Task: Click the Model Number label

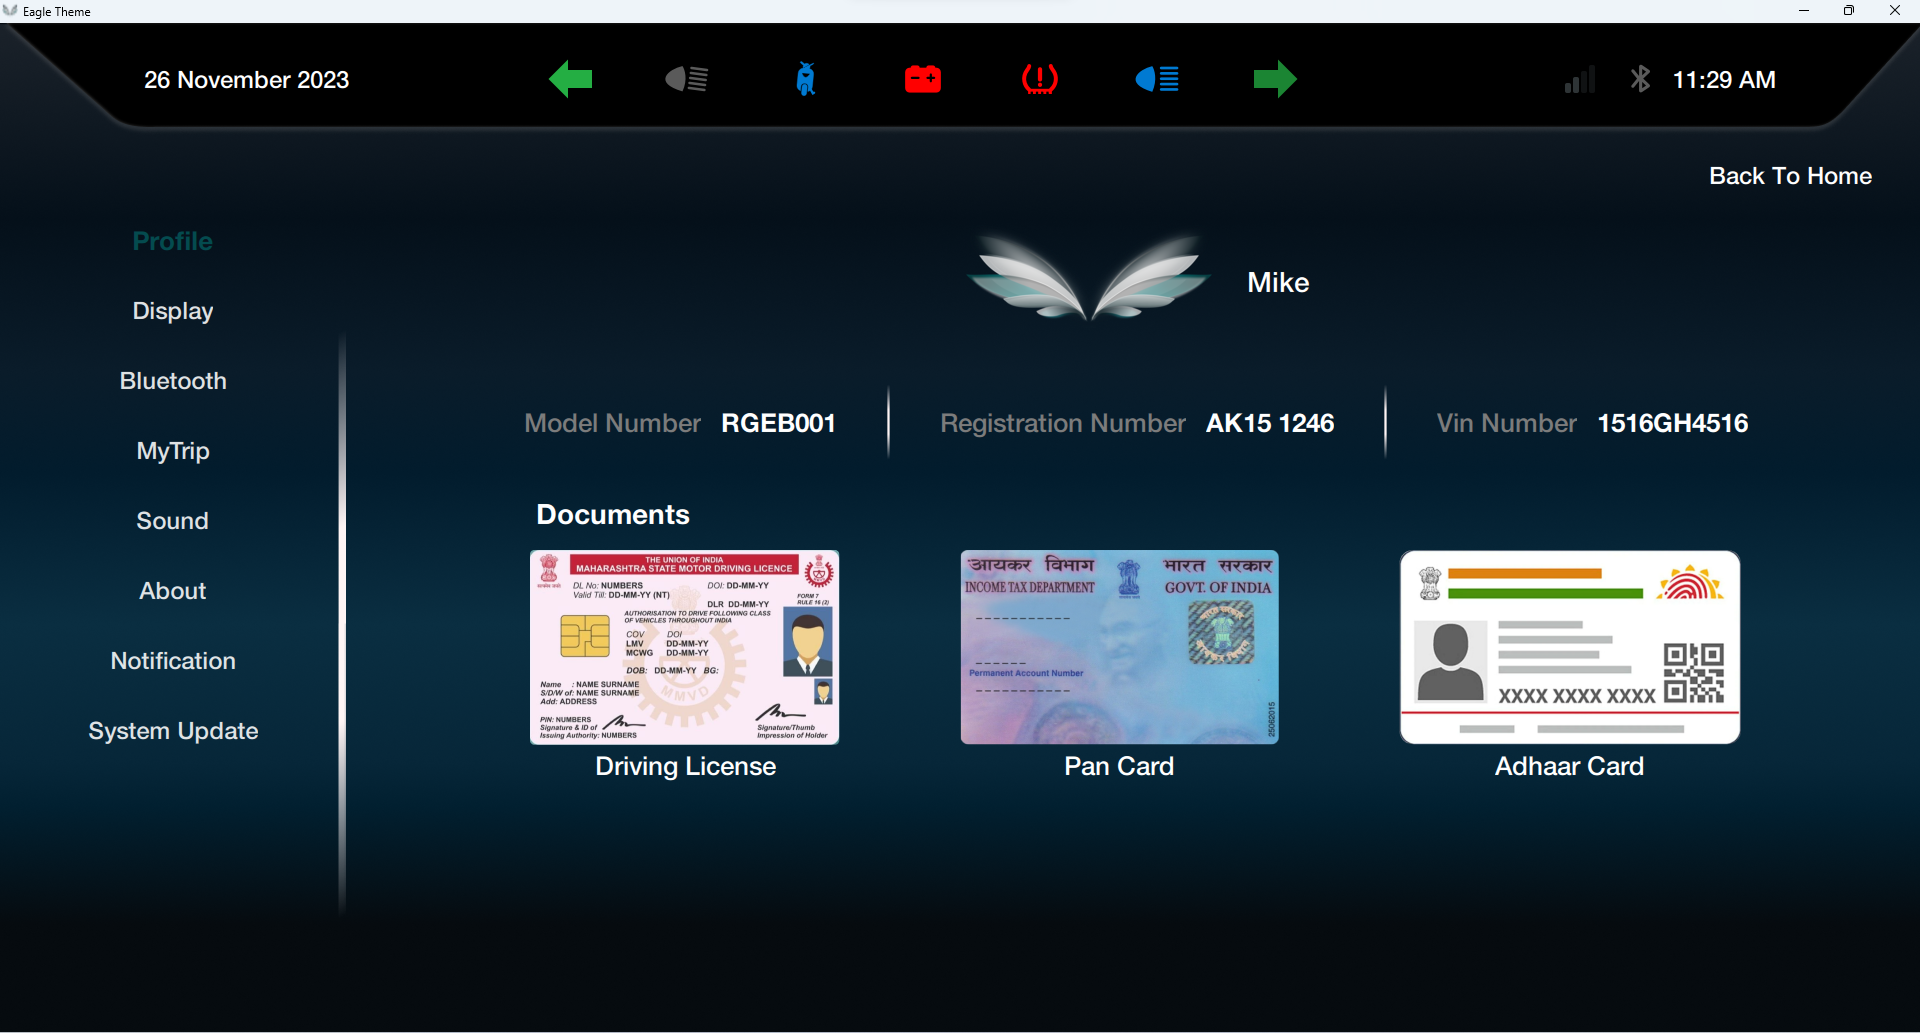Action: (612, 423)
